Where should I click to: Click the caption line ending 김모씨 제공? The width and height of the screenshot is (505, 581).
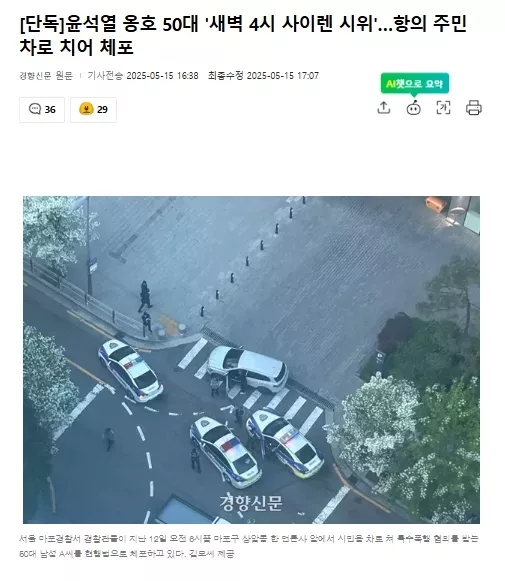[127, 554]
